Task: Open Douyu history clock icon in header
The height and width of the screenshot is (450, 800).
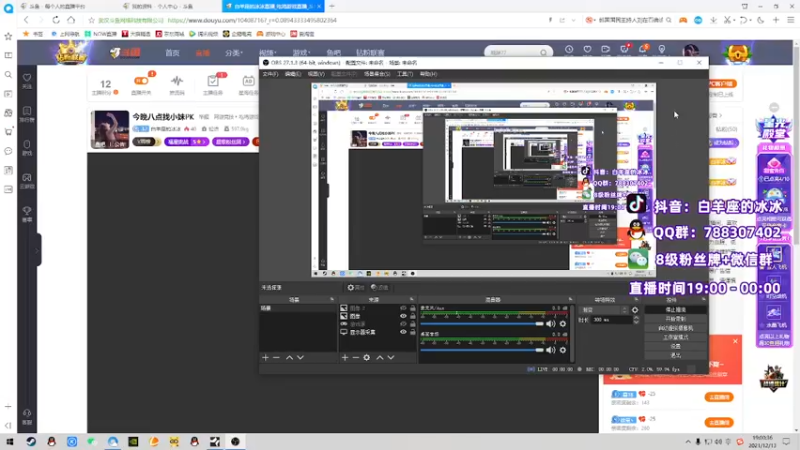Action: (x=569, y=49)
